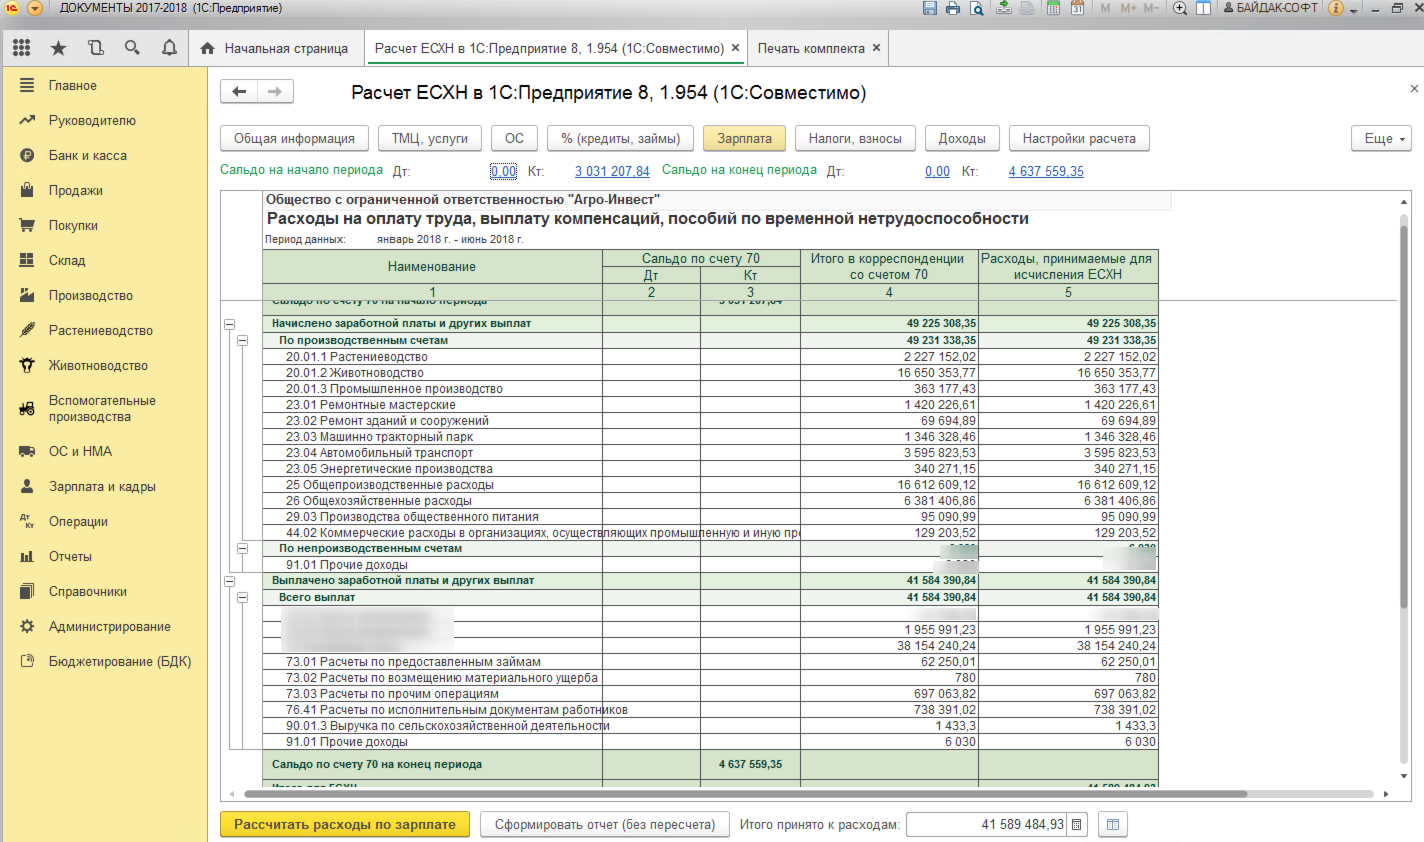The image size is (1424, 842).
Task: Close the Печать комплекта tab
Action: [877, 47]
